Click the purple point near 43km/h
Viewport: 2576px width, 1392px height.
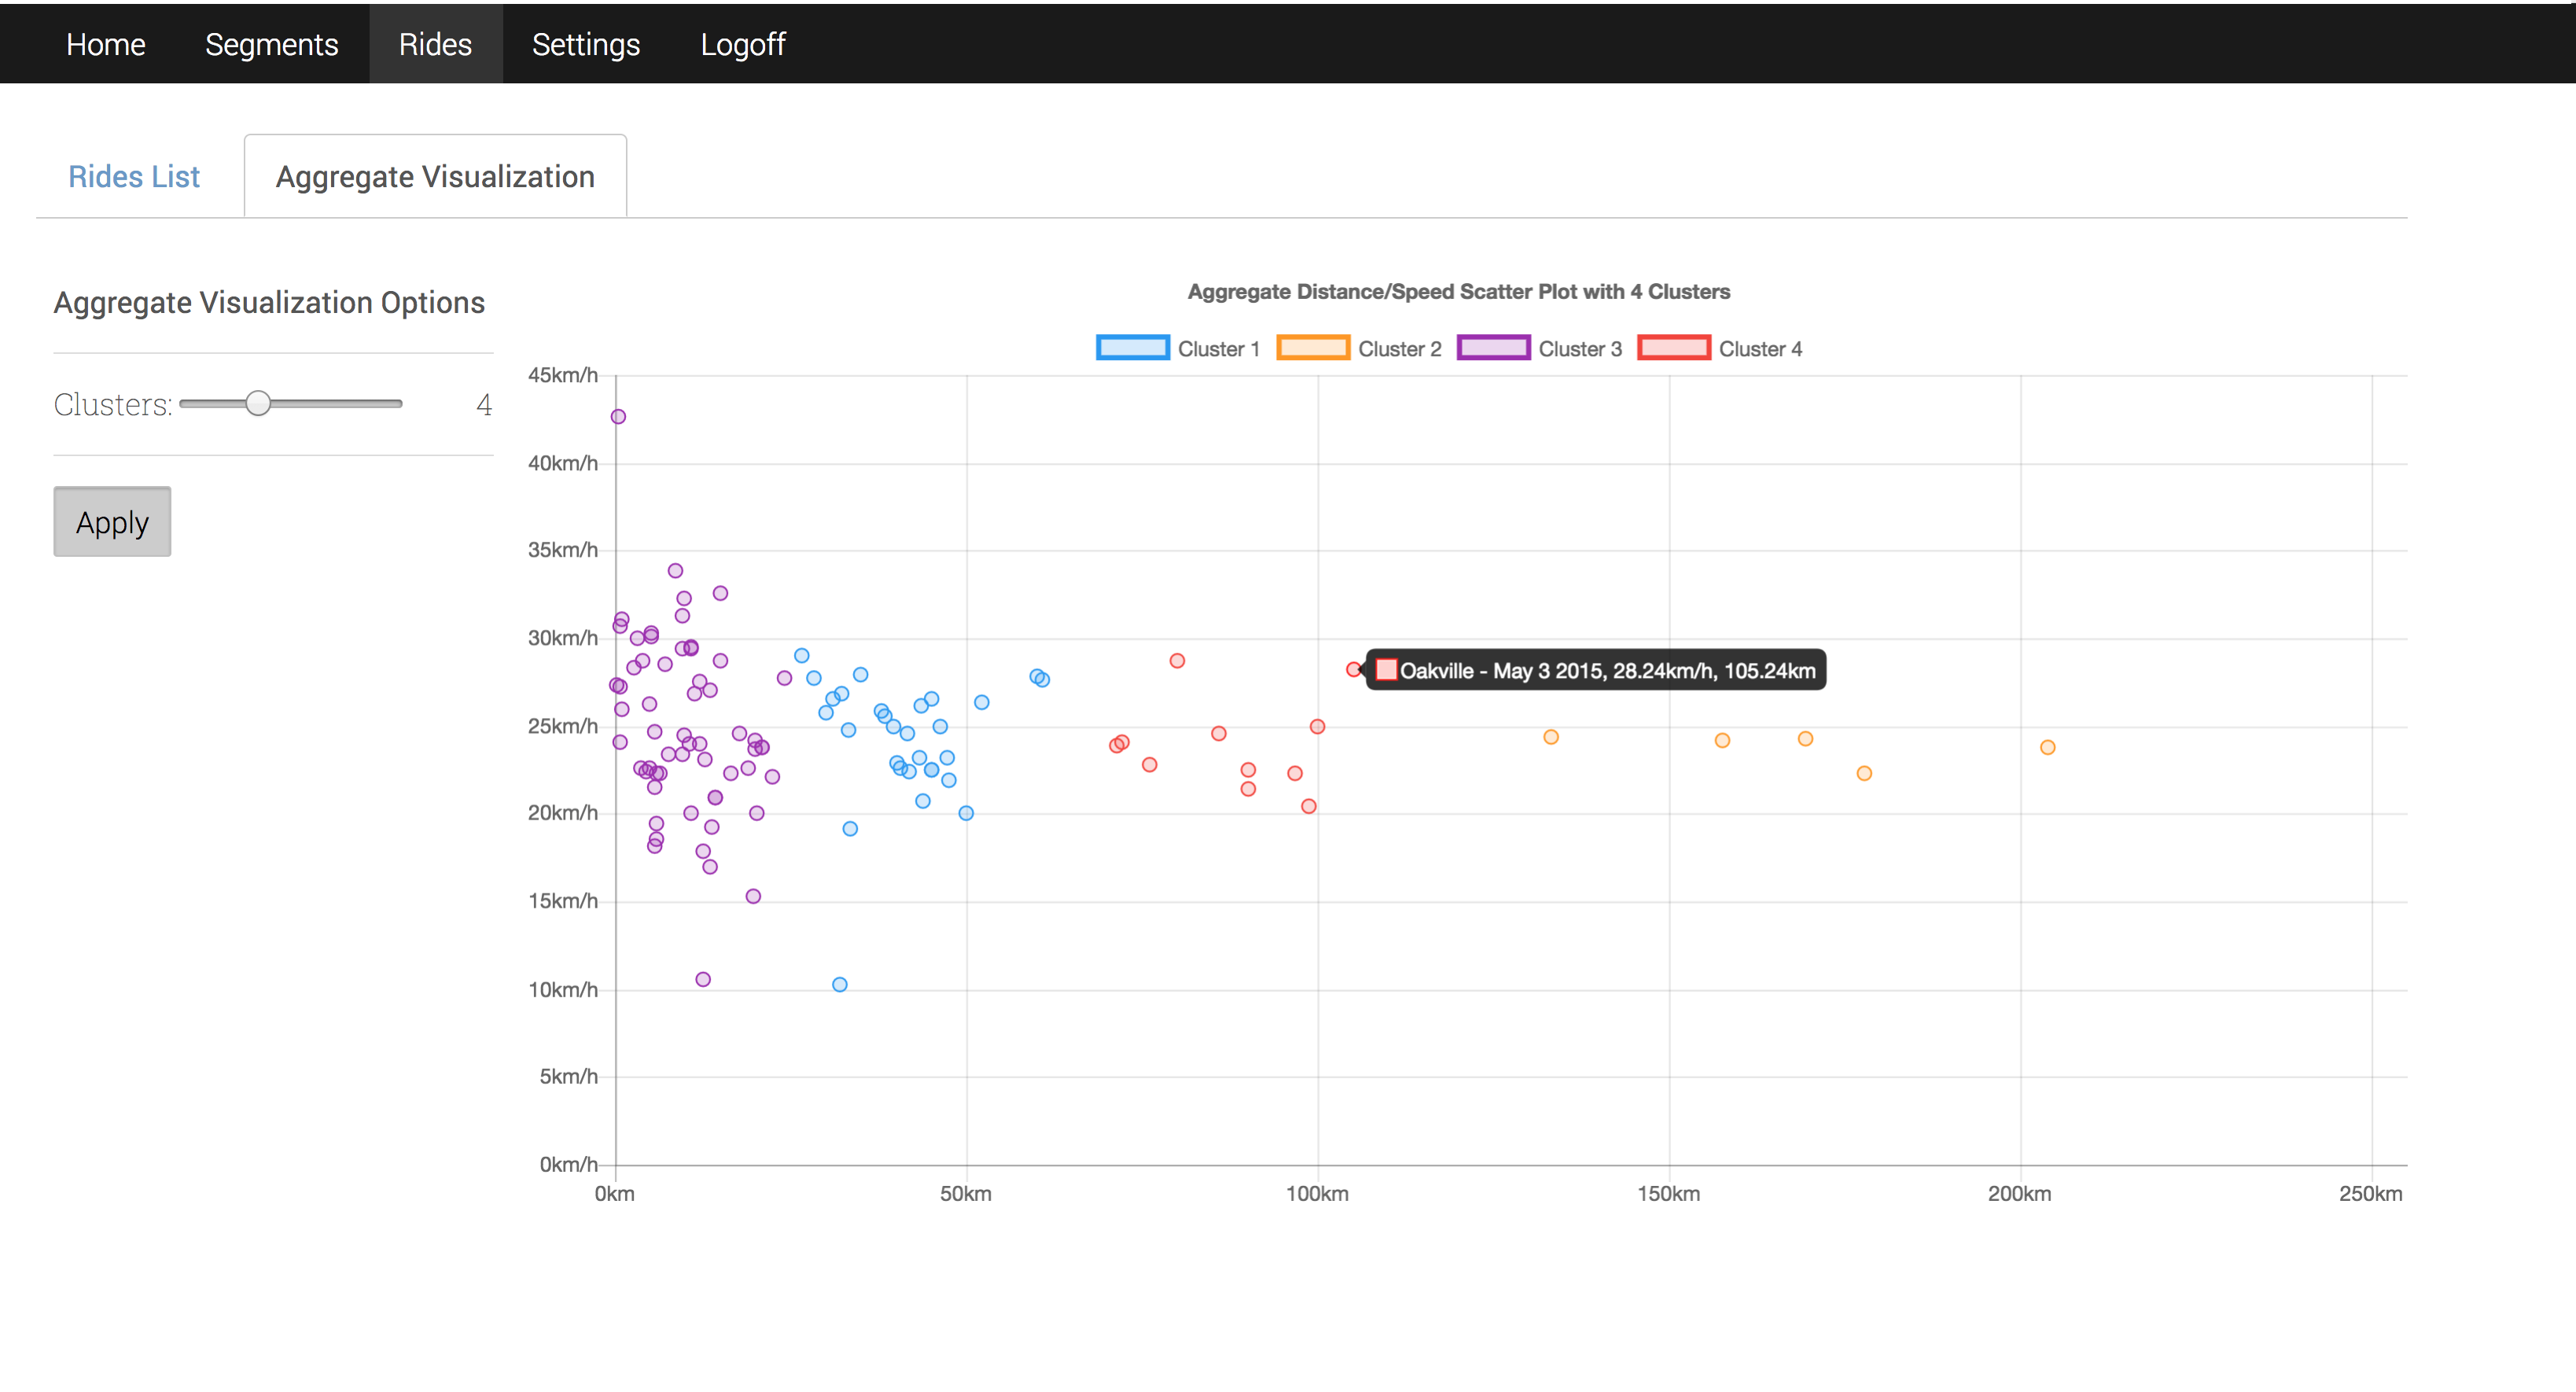(x=618, y=417)
